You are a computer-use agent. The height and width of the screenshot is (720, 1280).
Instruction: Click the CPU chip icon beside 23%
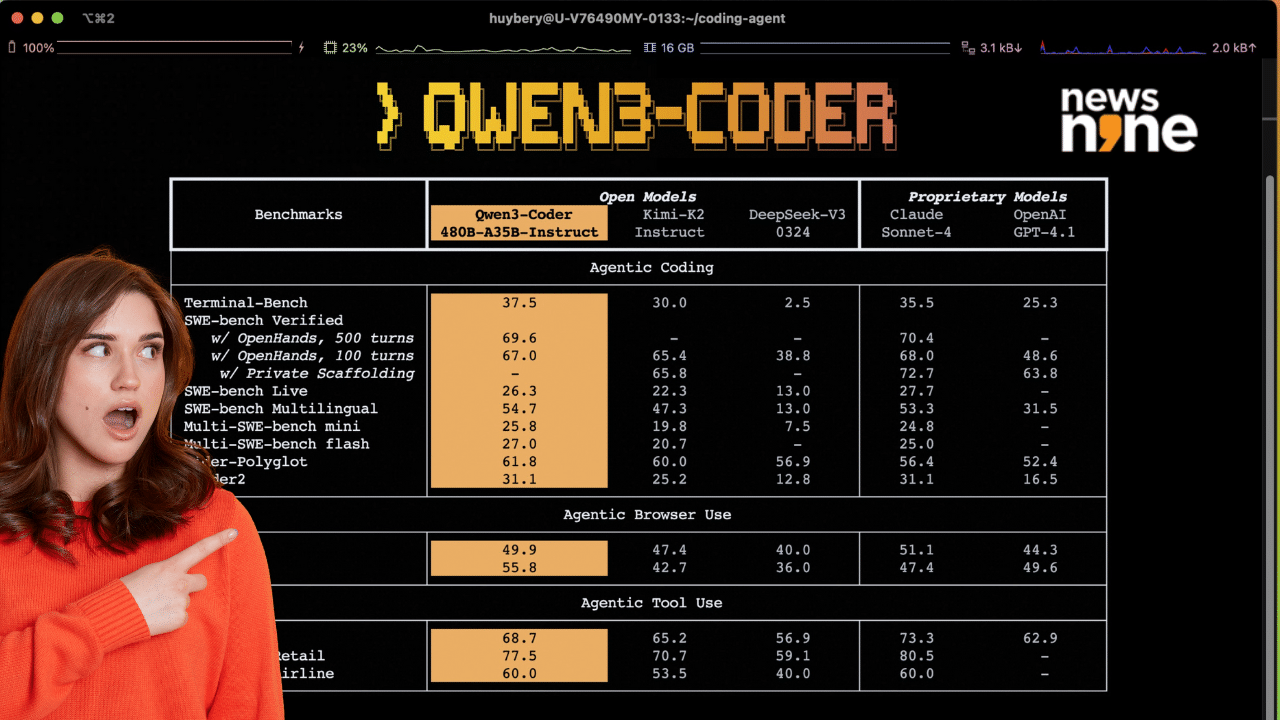[331, 47]
